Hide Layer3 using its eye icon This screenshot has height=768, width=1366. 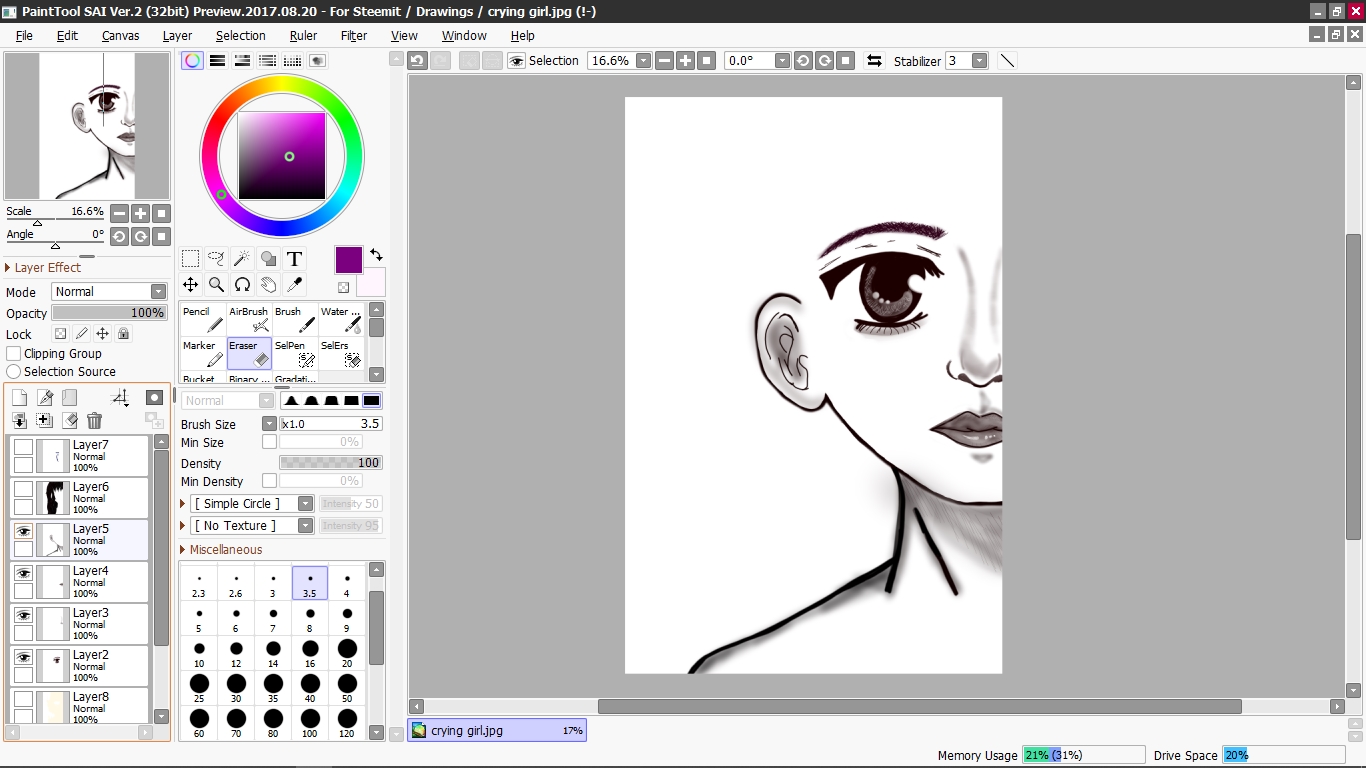click(x=23, y=616)
